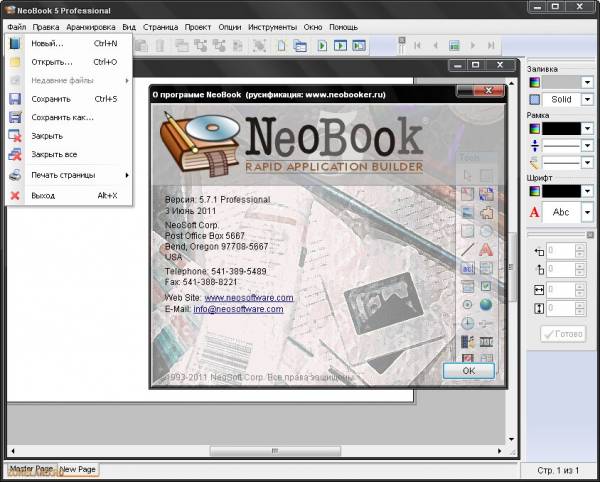Open the Abc font style dropdown
This screenshot has height=482, width=600.
(x=587, y=212)
